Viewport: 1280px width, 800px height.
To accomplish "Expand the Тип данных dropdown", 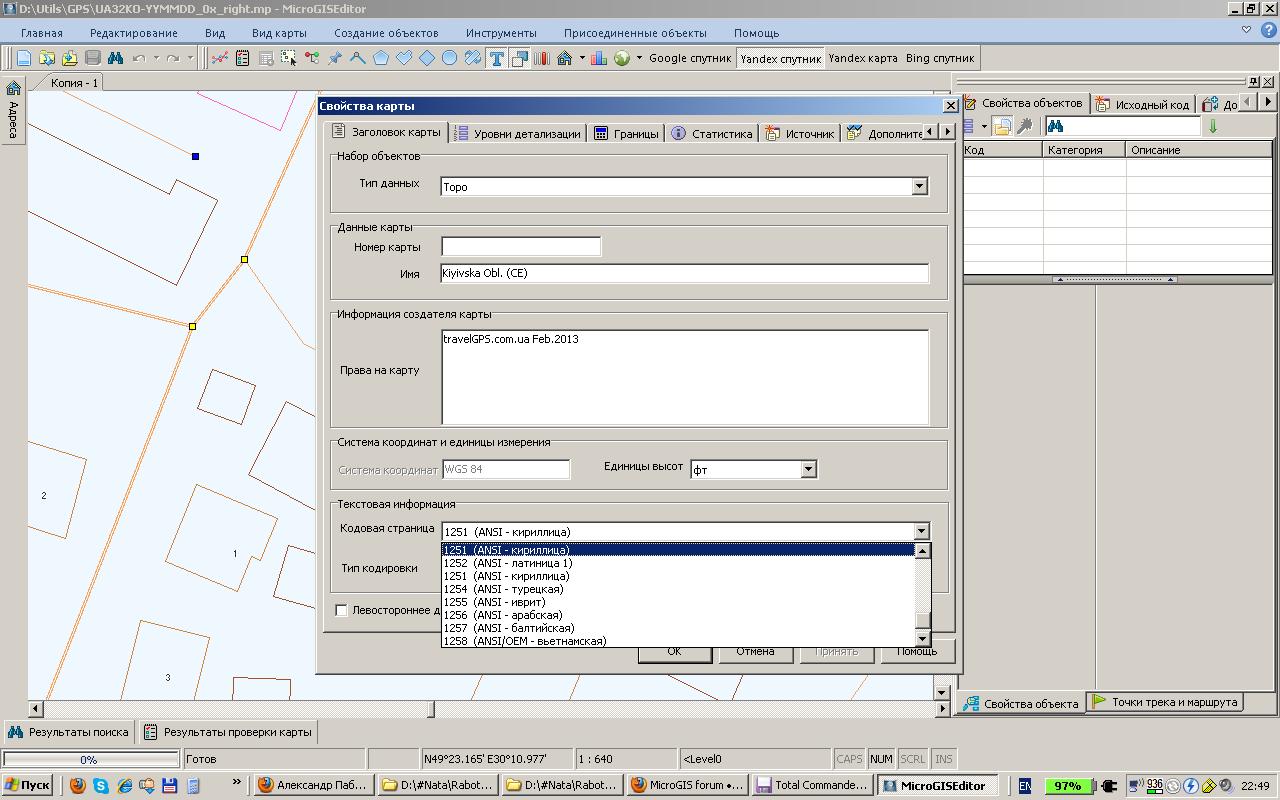I will tap(919, 186).
